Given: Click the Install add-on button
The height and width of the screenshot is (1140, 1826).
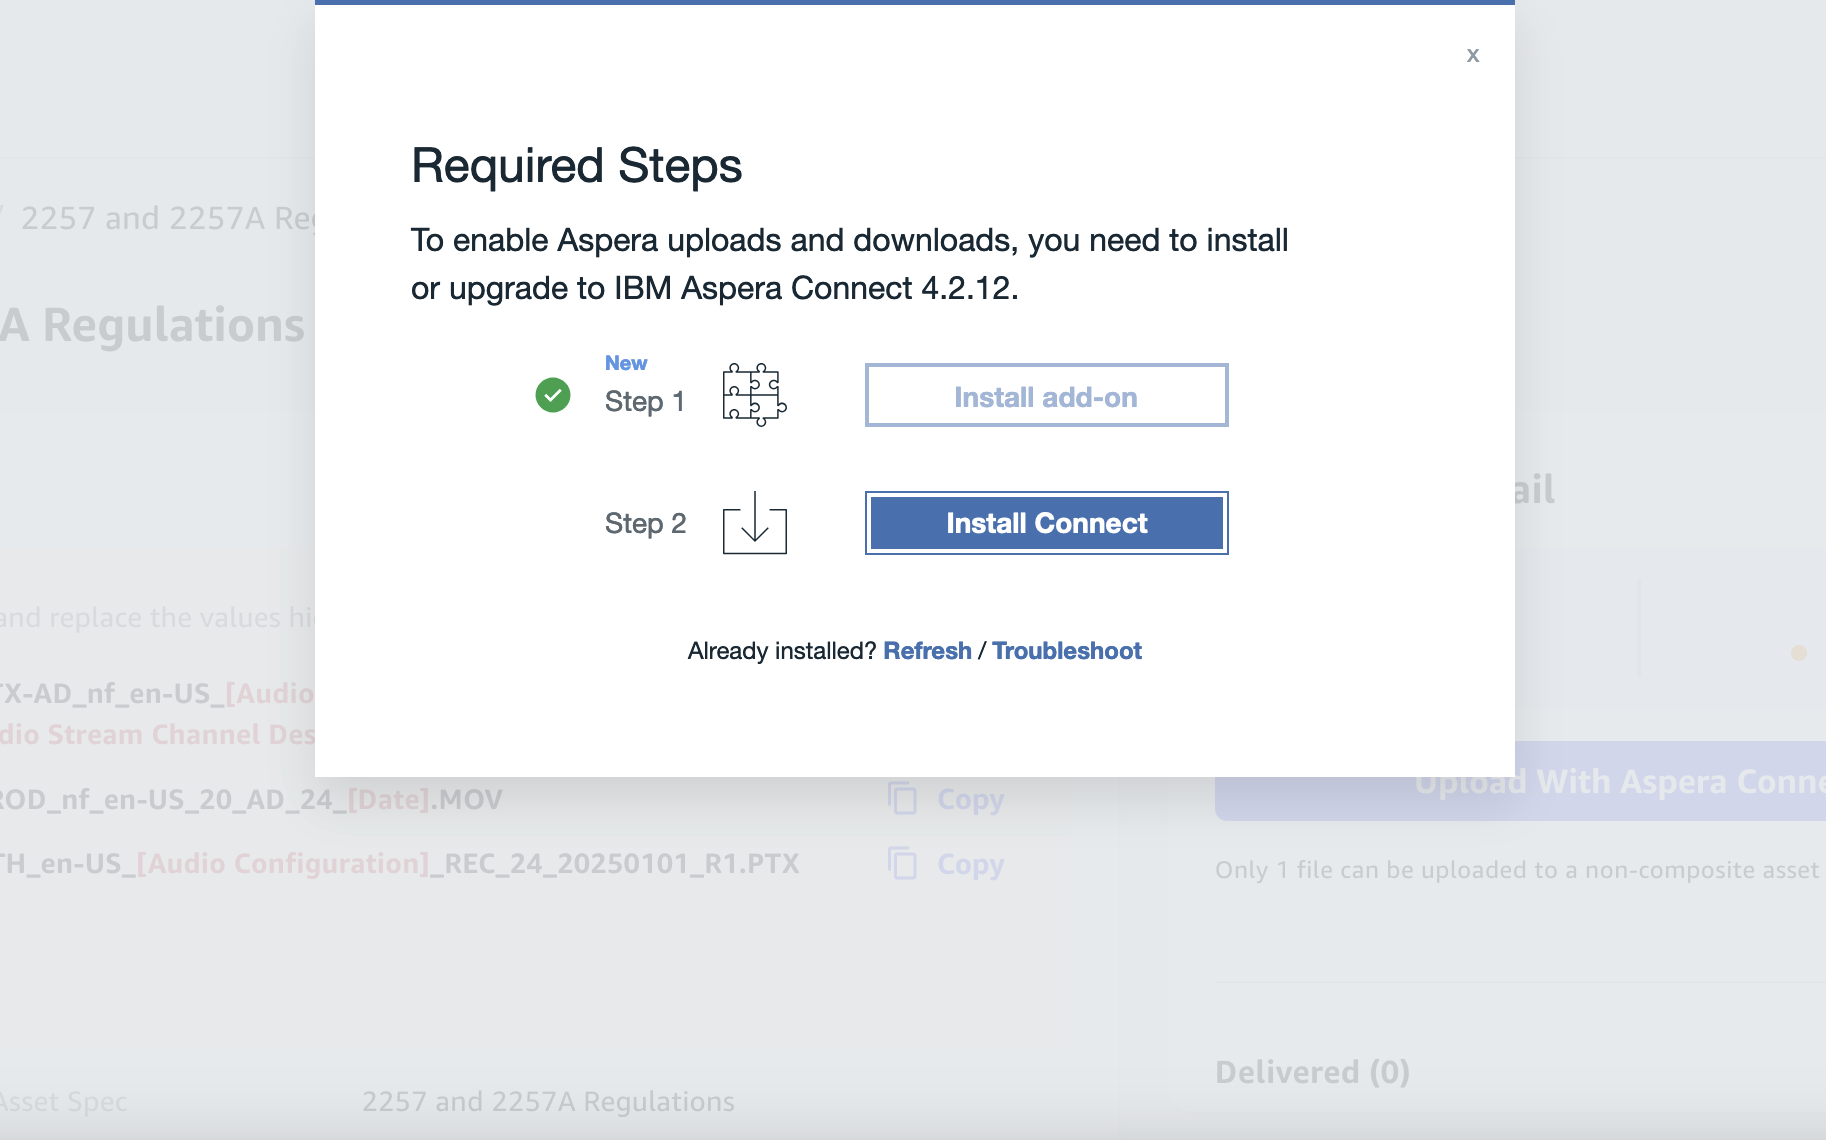Looking at the screenshot, I should [x=1046, y=395].
